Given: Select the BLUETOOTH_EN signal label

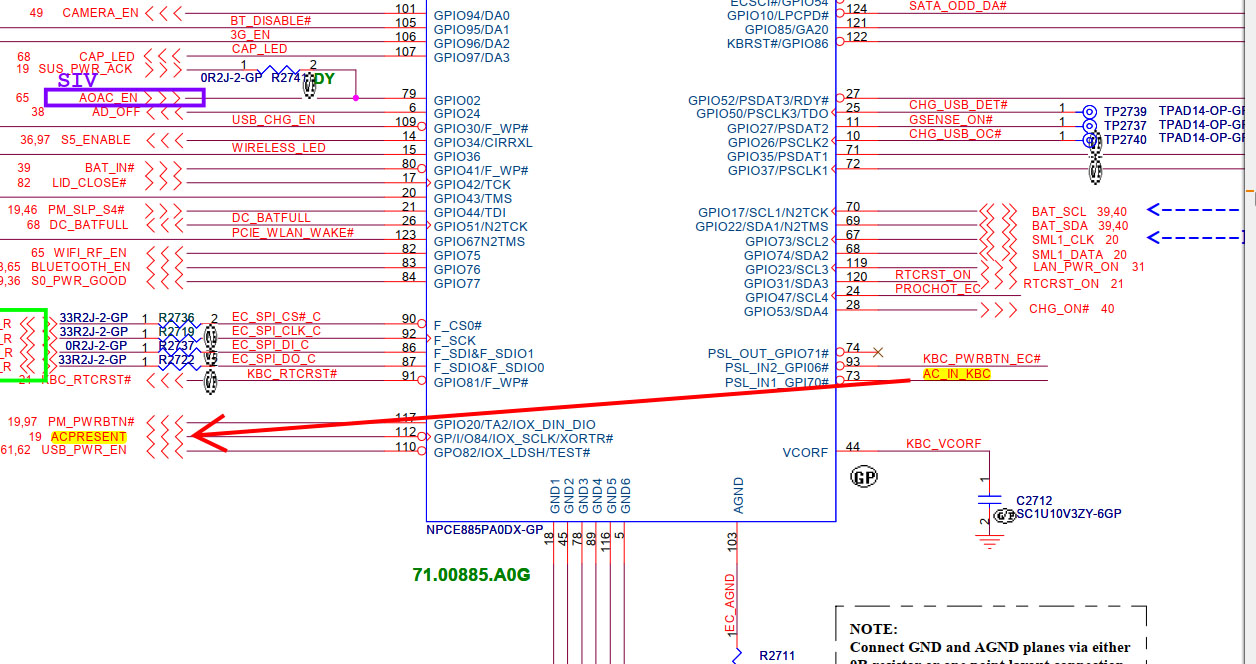Looking at the screenshot, I should 81,267.
